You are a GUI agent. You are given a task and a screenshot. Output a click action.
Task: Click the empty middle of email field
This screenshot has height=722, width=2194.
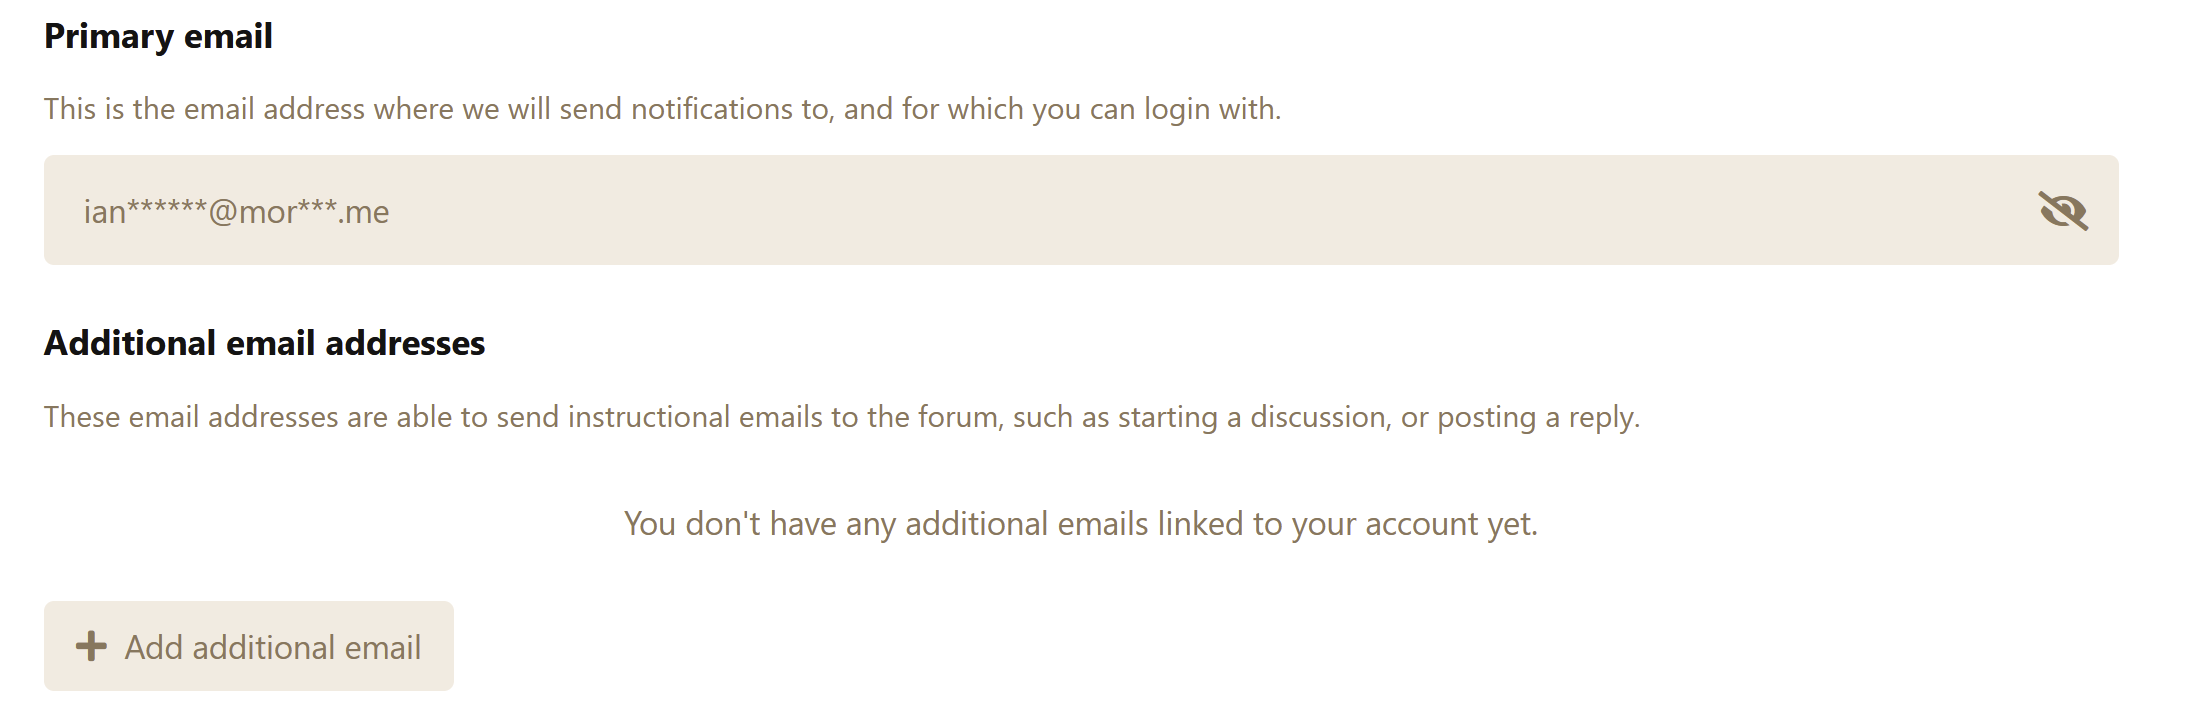pos(1200,210)
